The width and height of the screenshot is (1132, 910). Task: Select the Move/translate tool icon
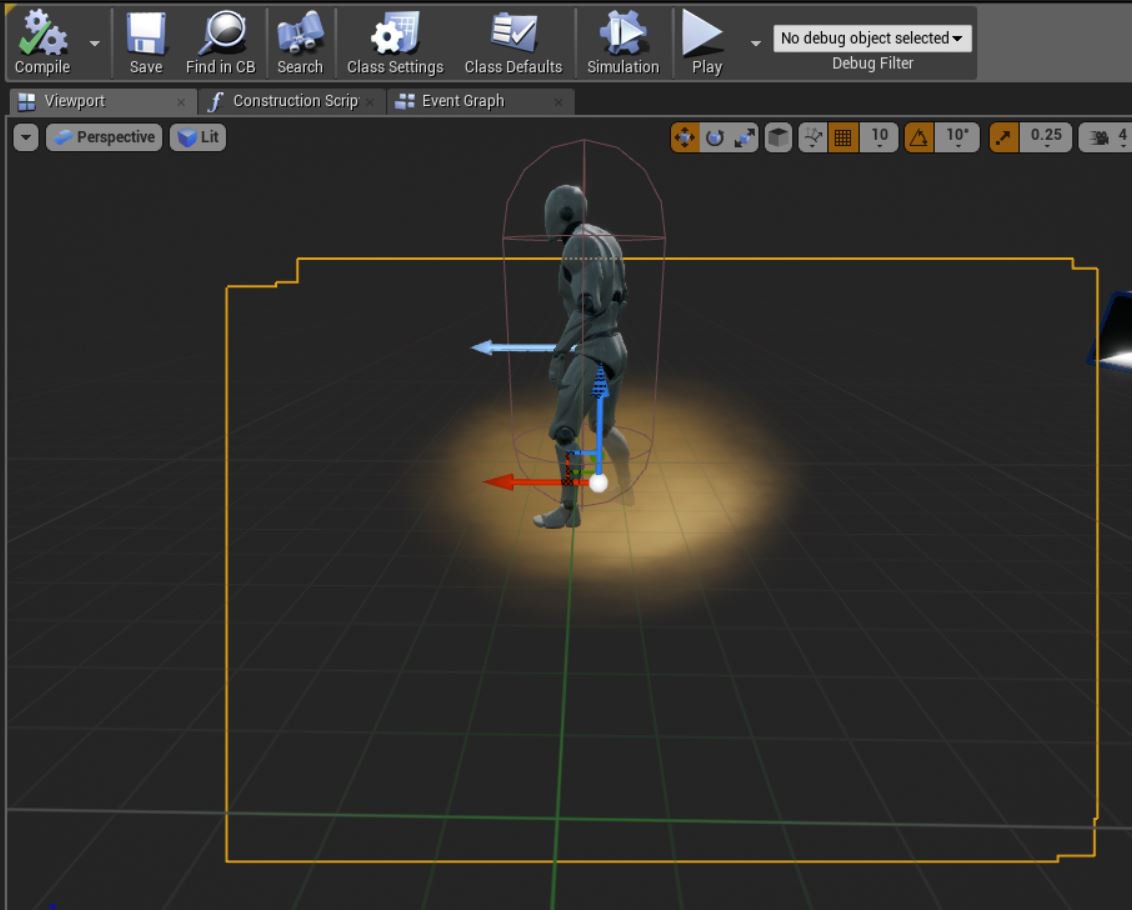[x=684, y=136]
